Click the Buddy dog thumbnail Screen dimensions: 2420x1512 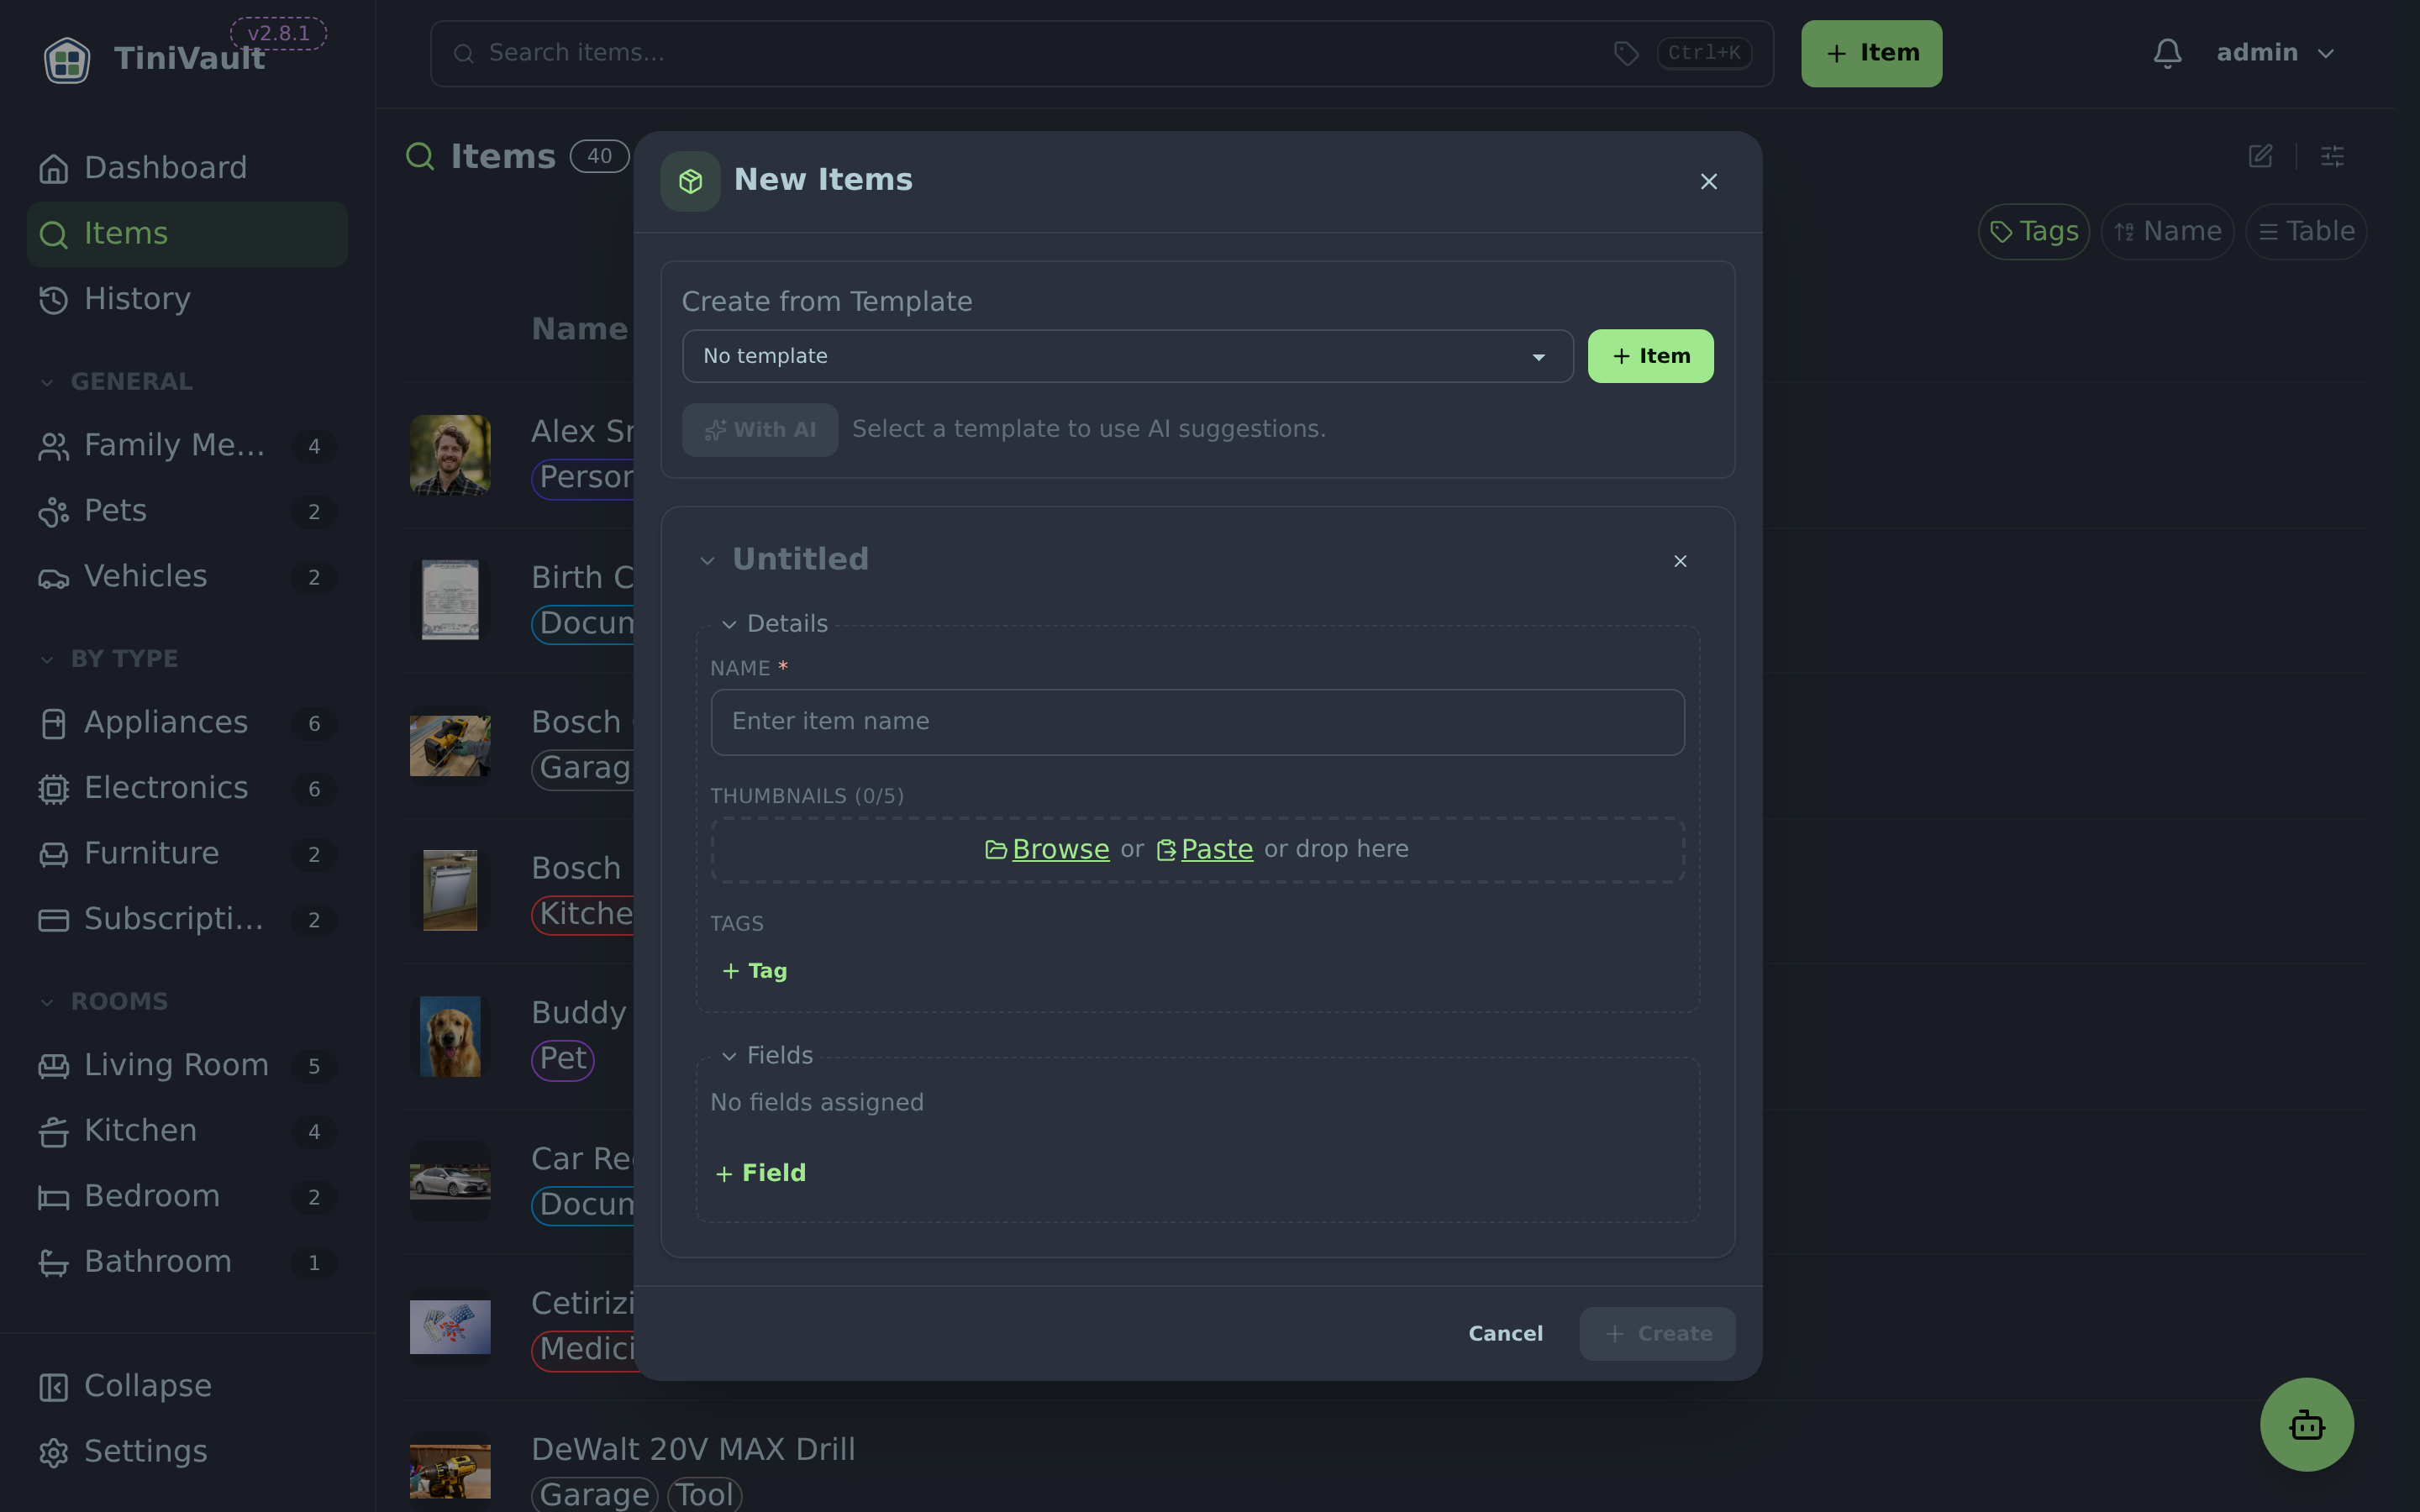click(x=450, y=1037)
